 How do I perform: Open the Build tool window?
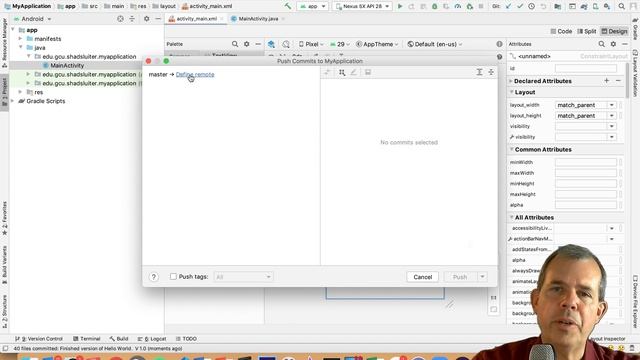(119, 339)
